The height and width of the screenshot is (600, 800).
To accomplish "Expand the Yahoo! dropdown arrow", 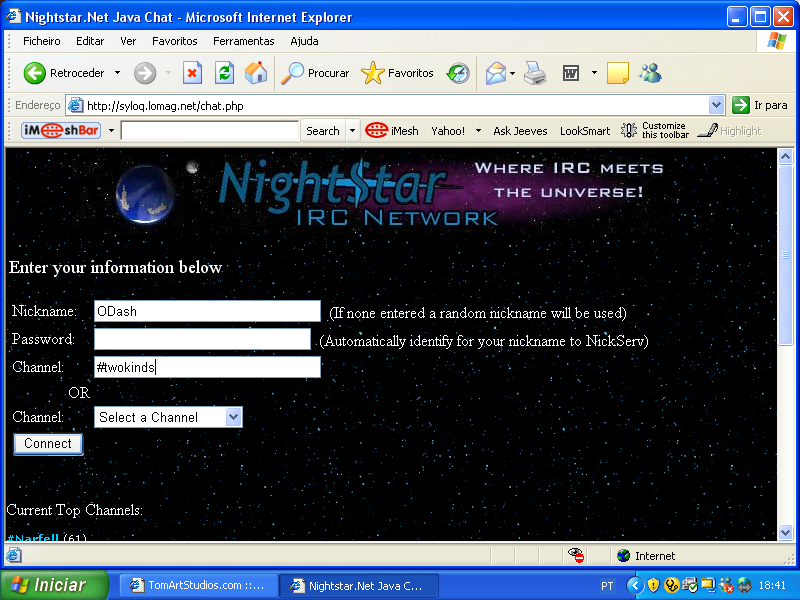I will click(478, 131).
